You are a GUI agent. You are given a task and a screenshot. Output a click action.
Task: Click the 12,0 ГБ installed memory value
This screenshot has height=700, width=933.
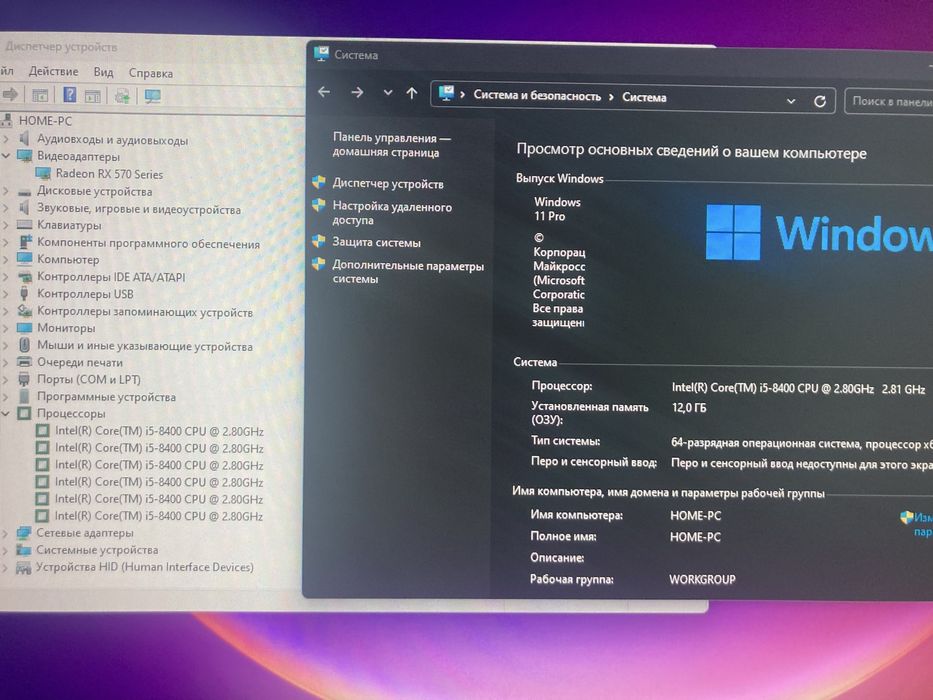689,408
